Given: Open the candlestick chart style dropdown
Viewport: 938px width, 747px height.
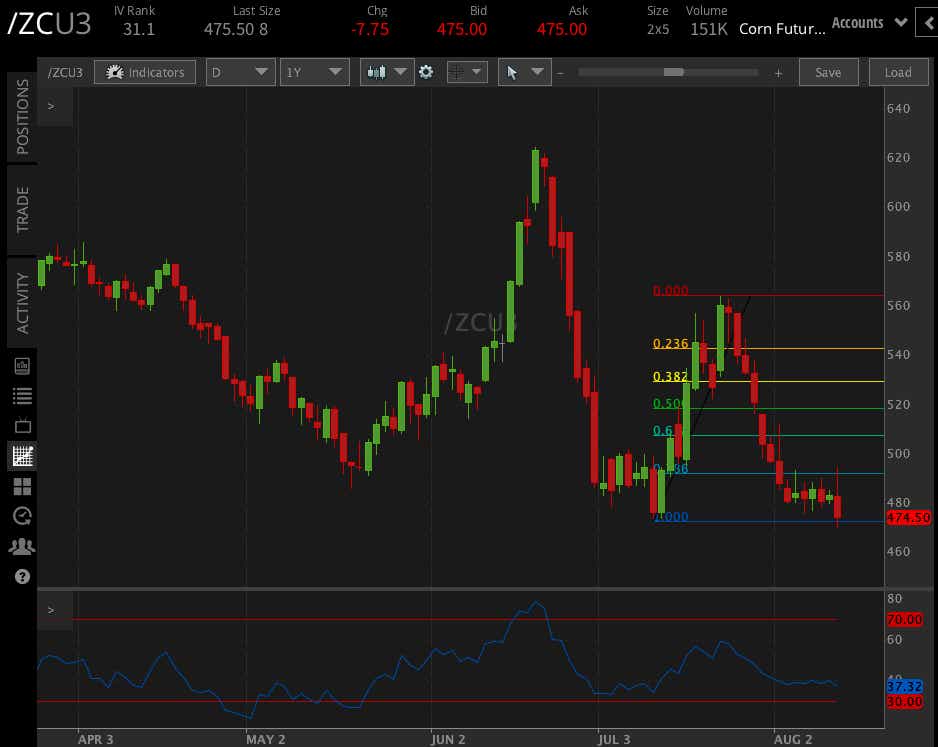Looking at the screenshot, I should (387, 72).
